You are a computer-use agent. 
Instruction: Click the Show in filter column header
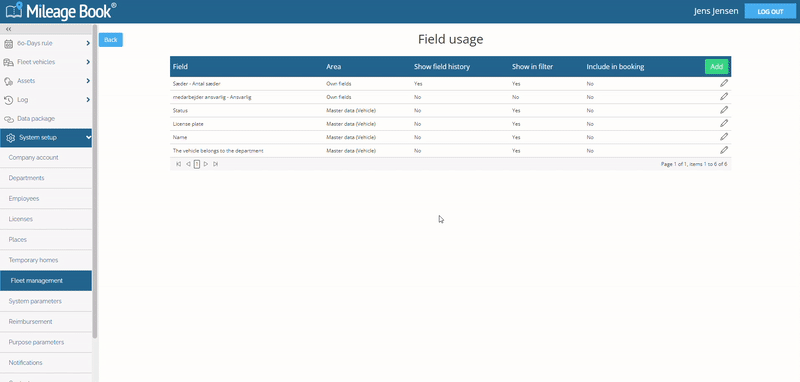[532, 67]
